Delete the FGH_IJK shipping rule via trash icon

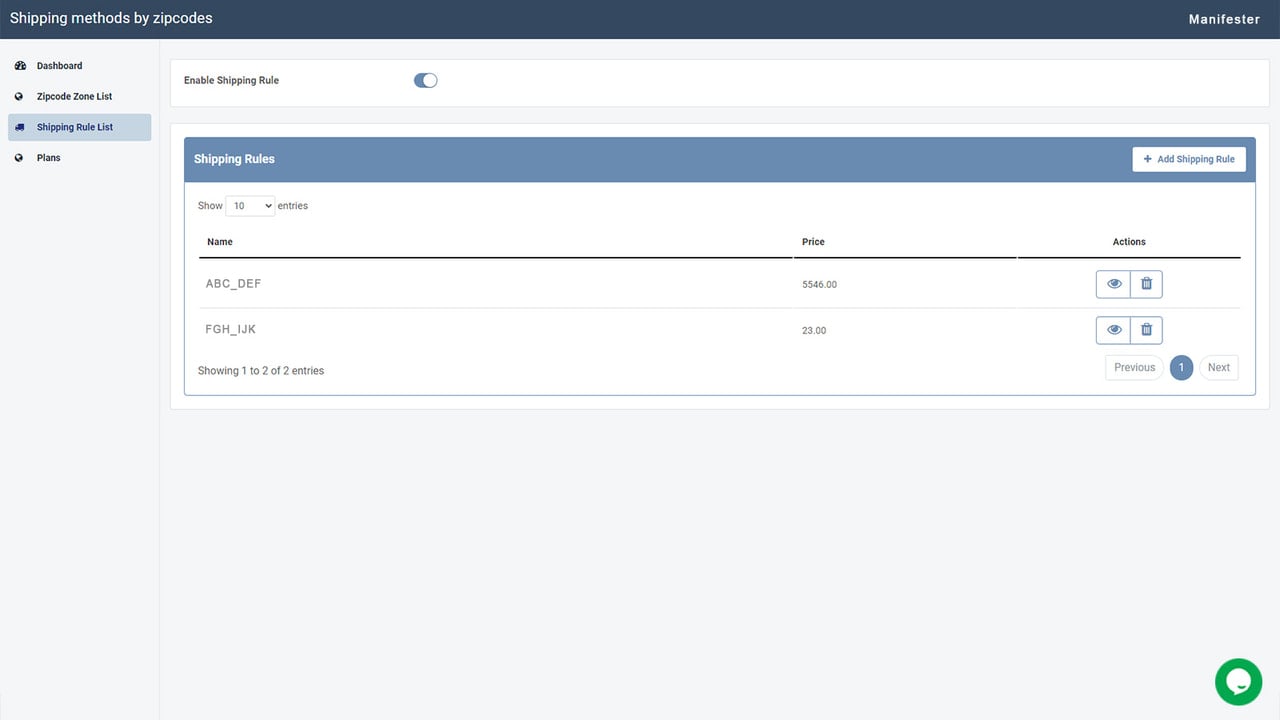click(x=1146, y=330)
